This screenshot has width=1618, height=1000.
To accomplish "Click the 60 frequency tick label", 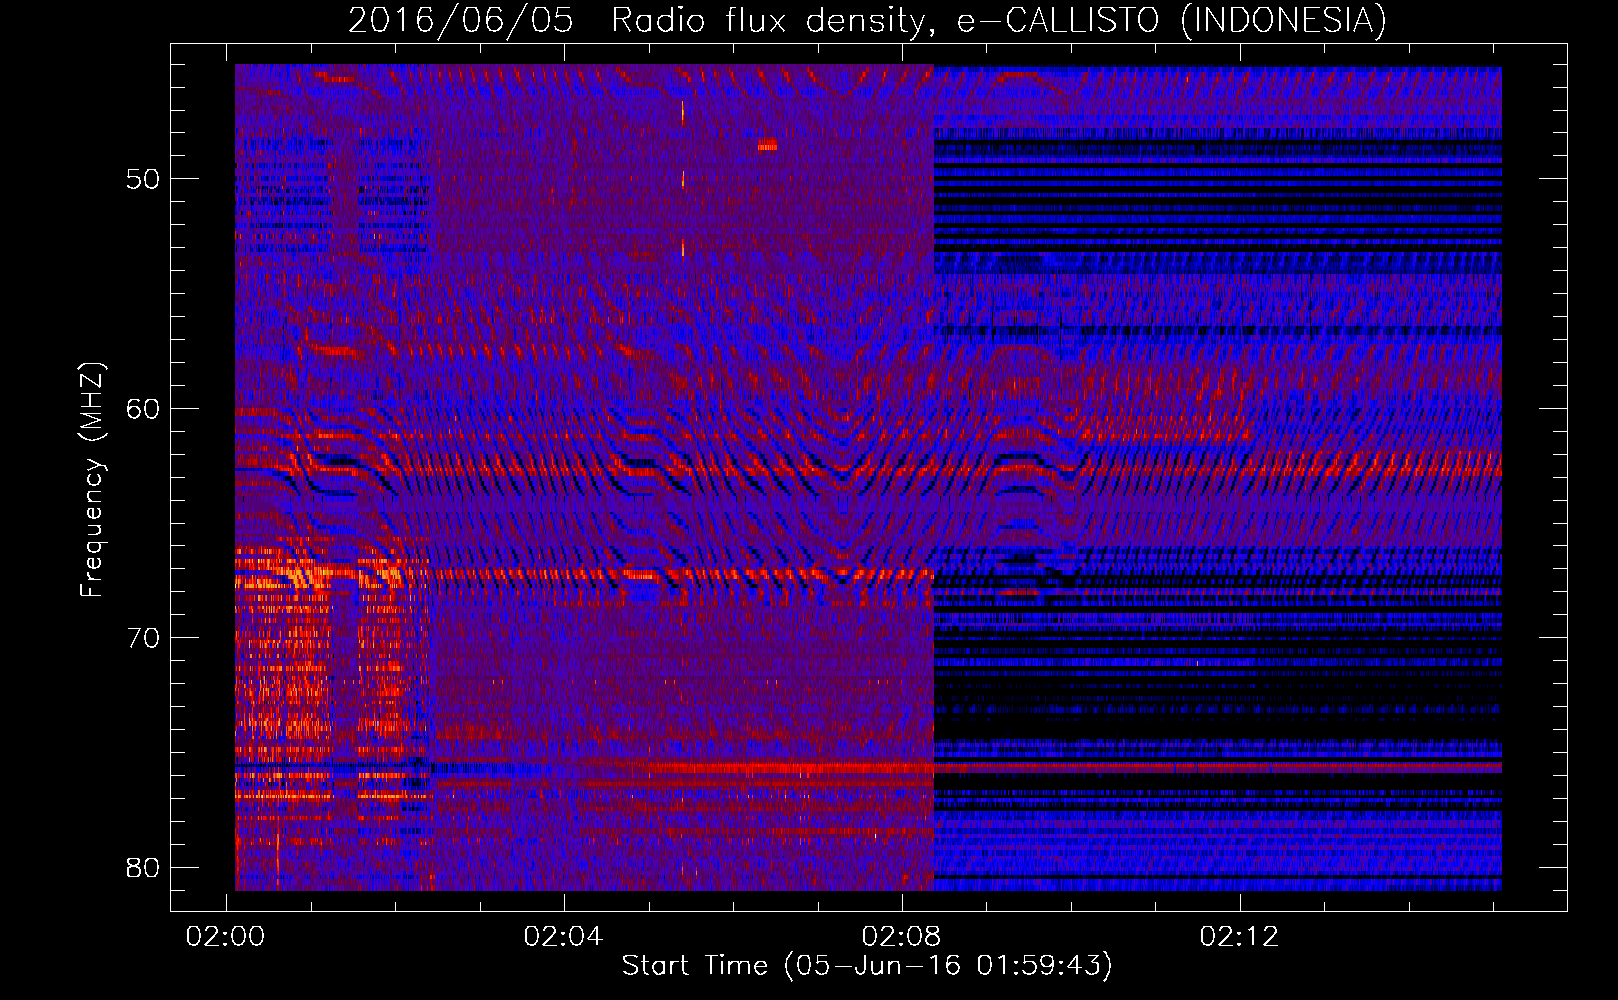I will point(144,408).
